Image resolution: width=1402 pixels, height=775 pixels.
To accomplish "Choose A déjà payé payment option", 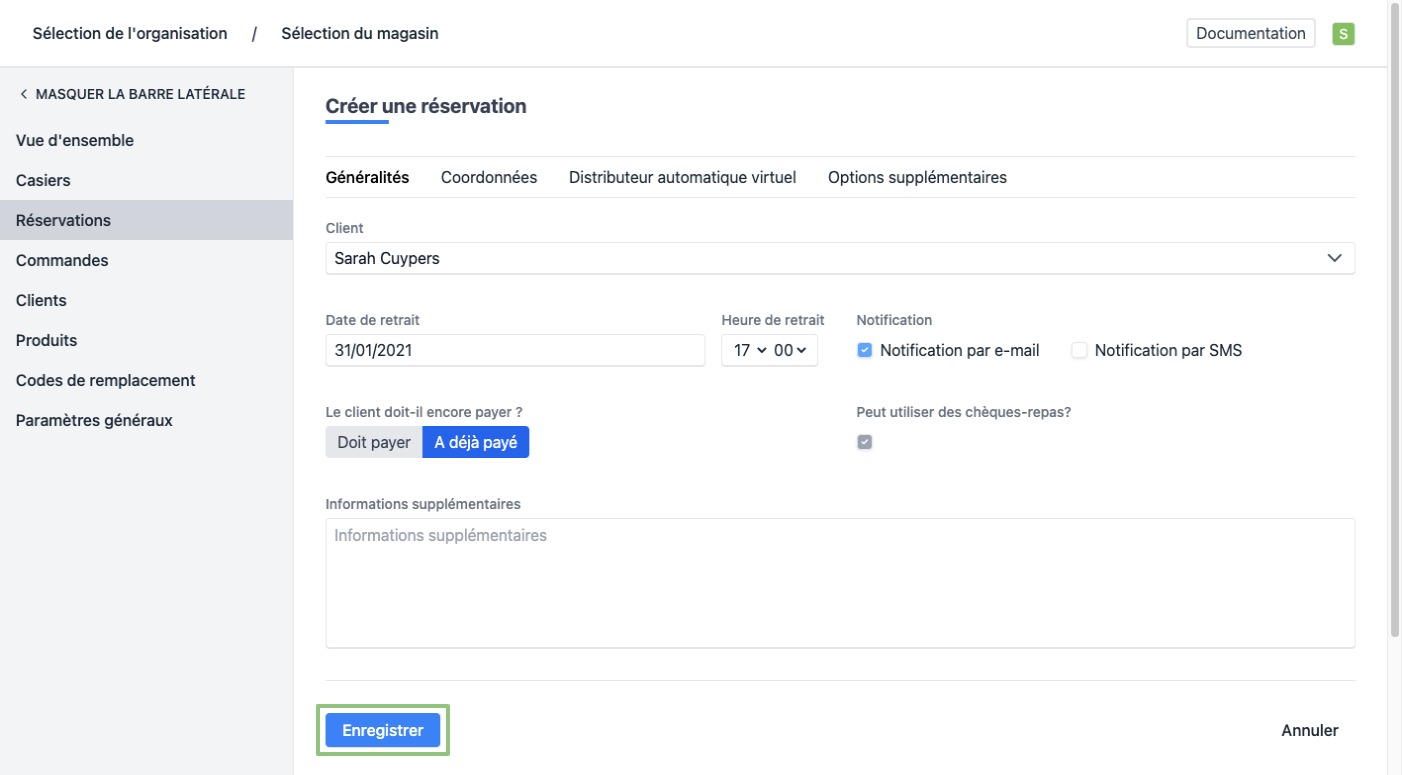I will [475, 442].
